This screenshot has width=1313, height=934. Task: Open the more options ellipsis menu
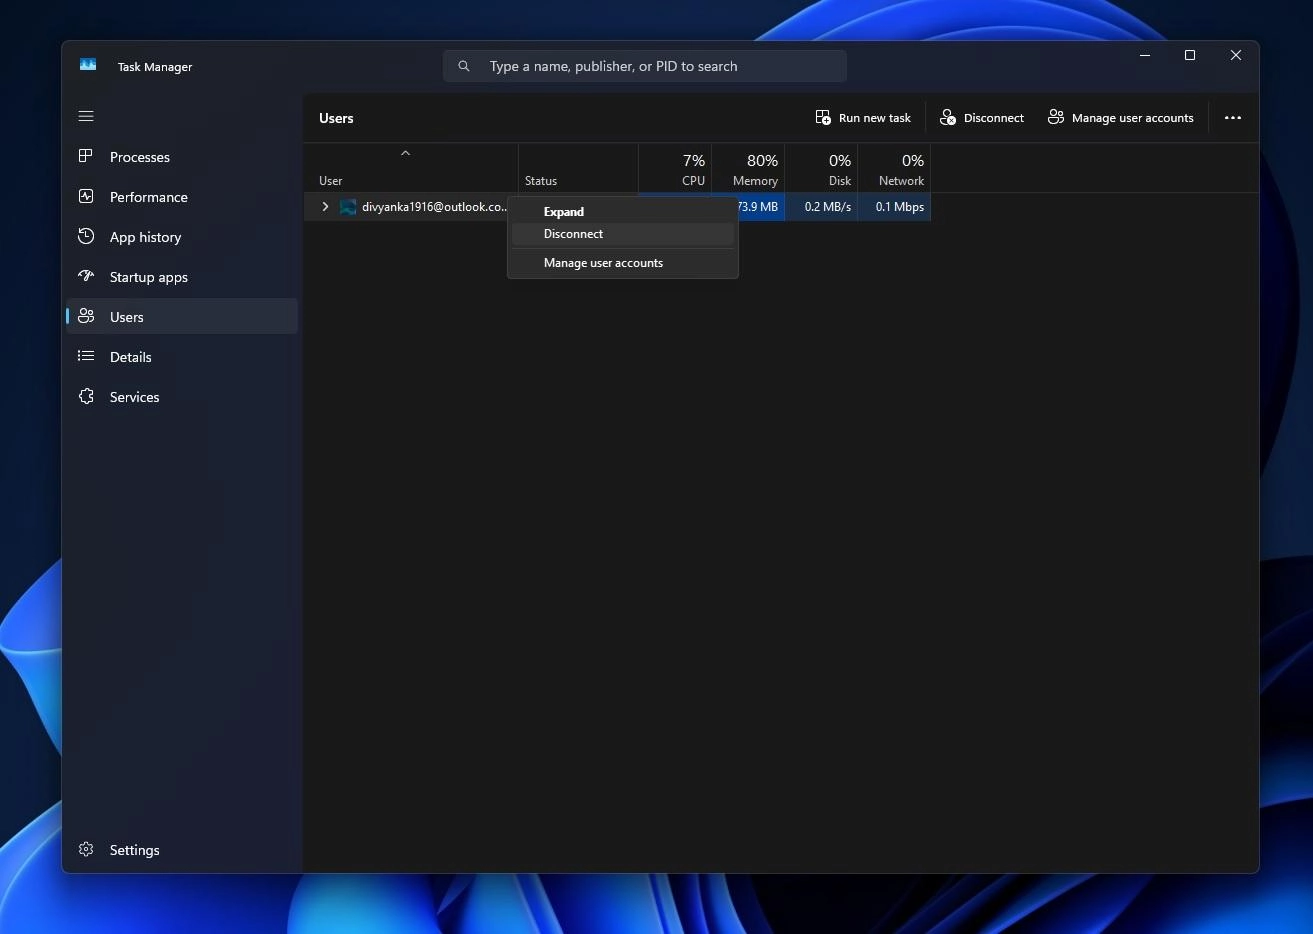[x=1232, y=117]
